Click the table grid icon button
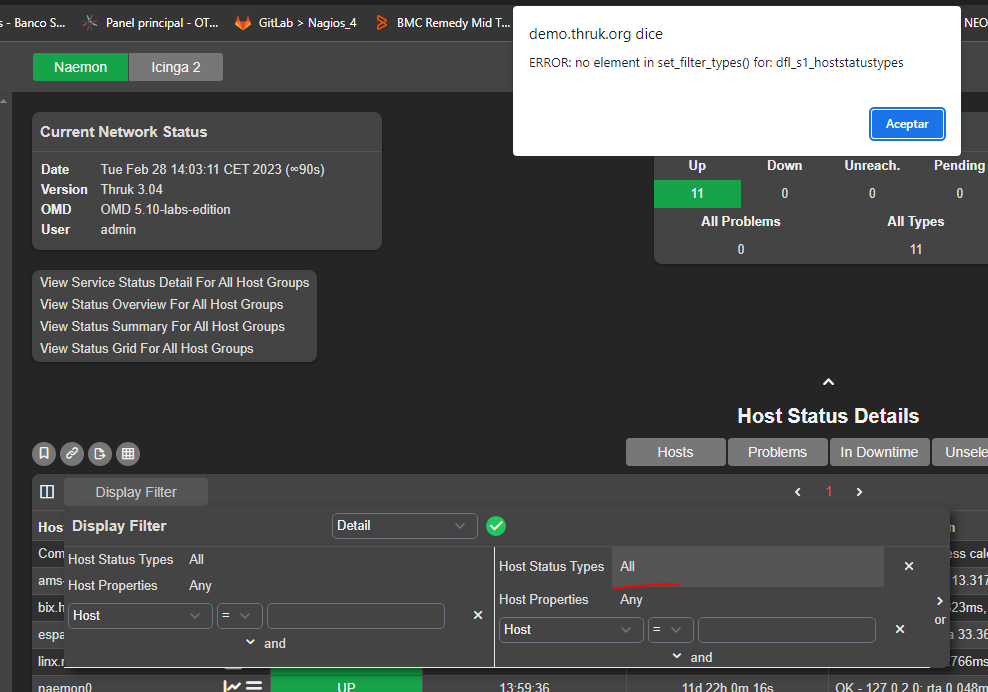The image size is (988, 692). [x=128, y=453]
